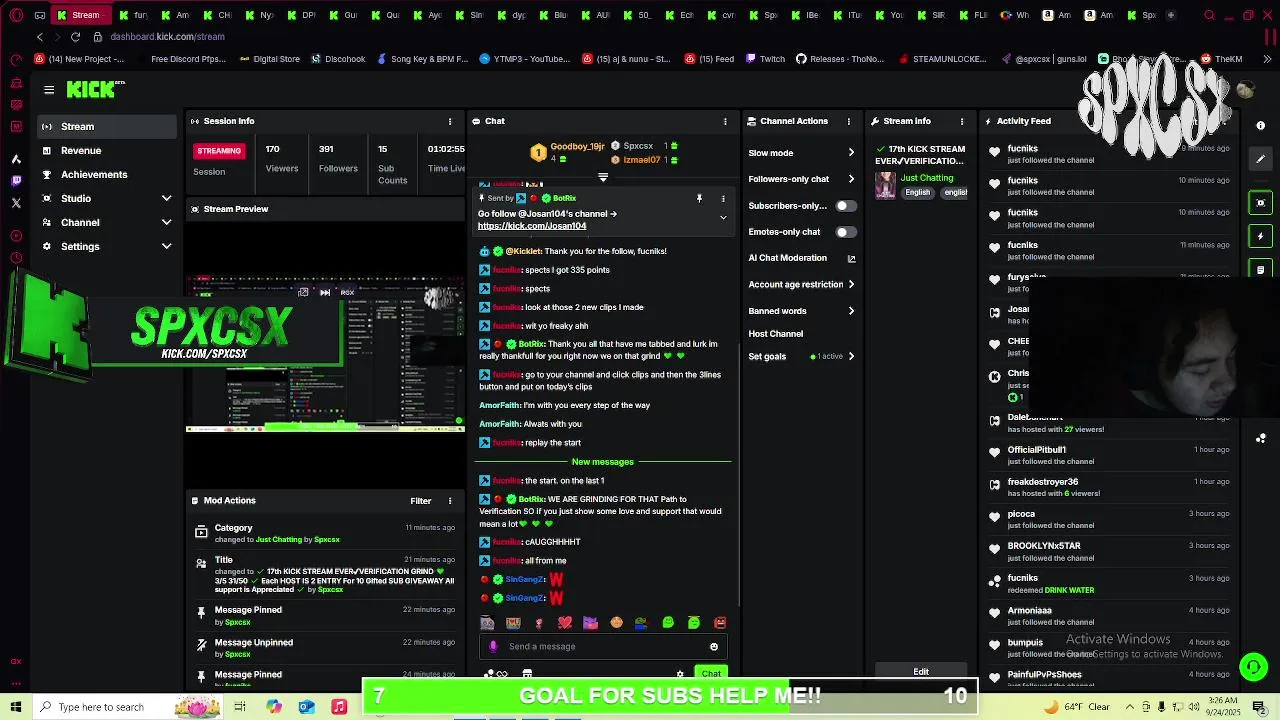Open Session Info panel options menu

coord(450,121)
